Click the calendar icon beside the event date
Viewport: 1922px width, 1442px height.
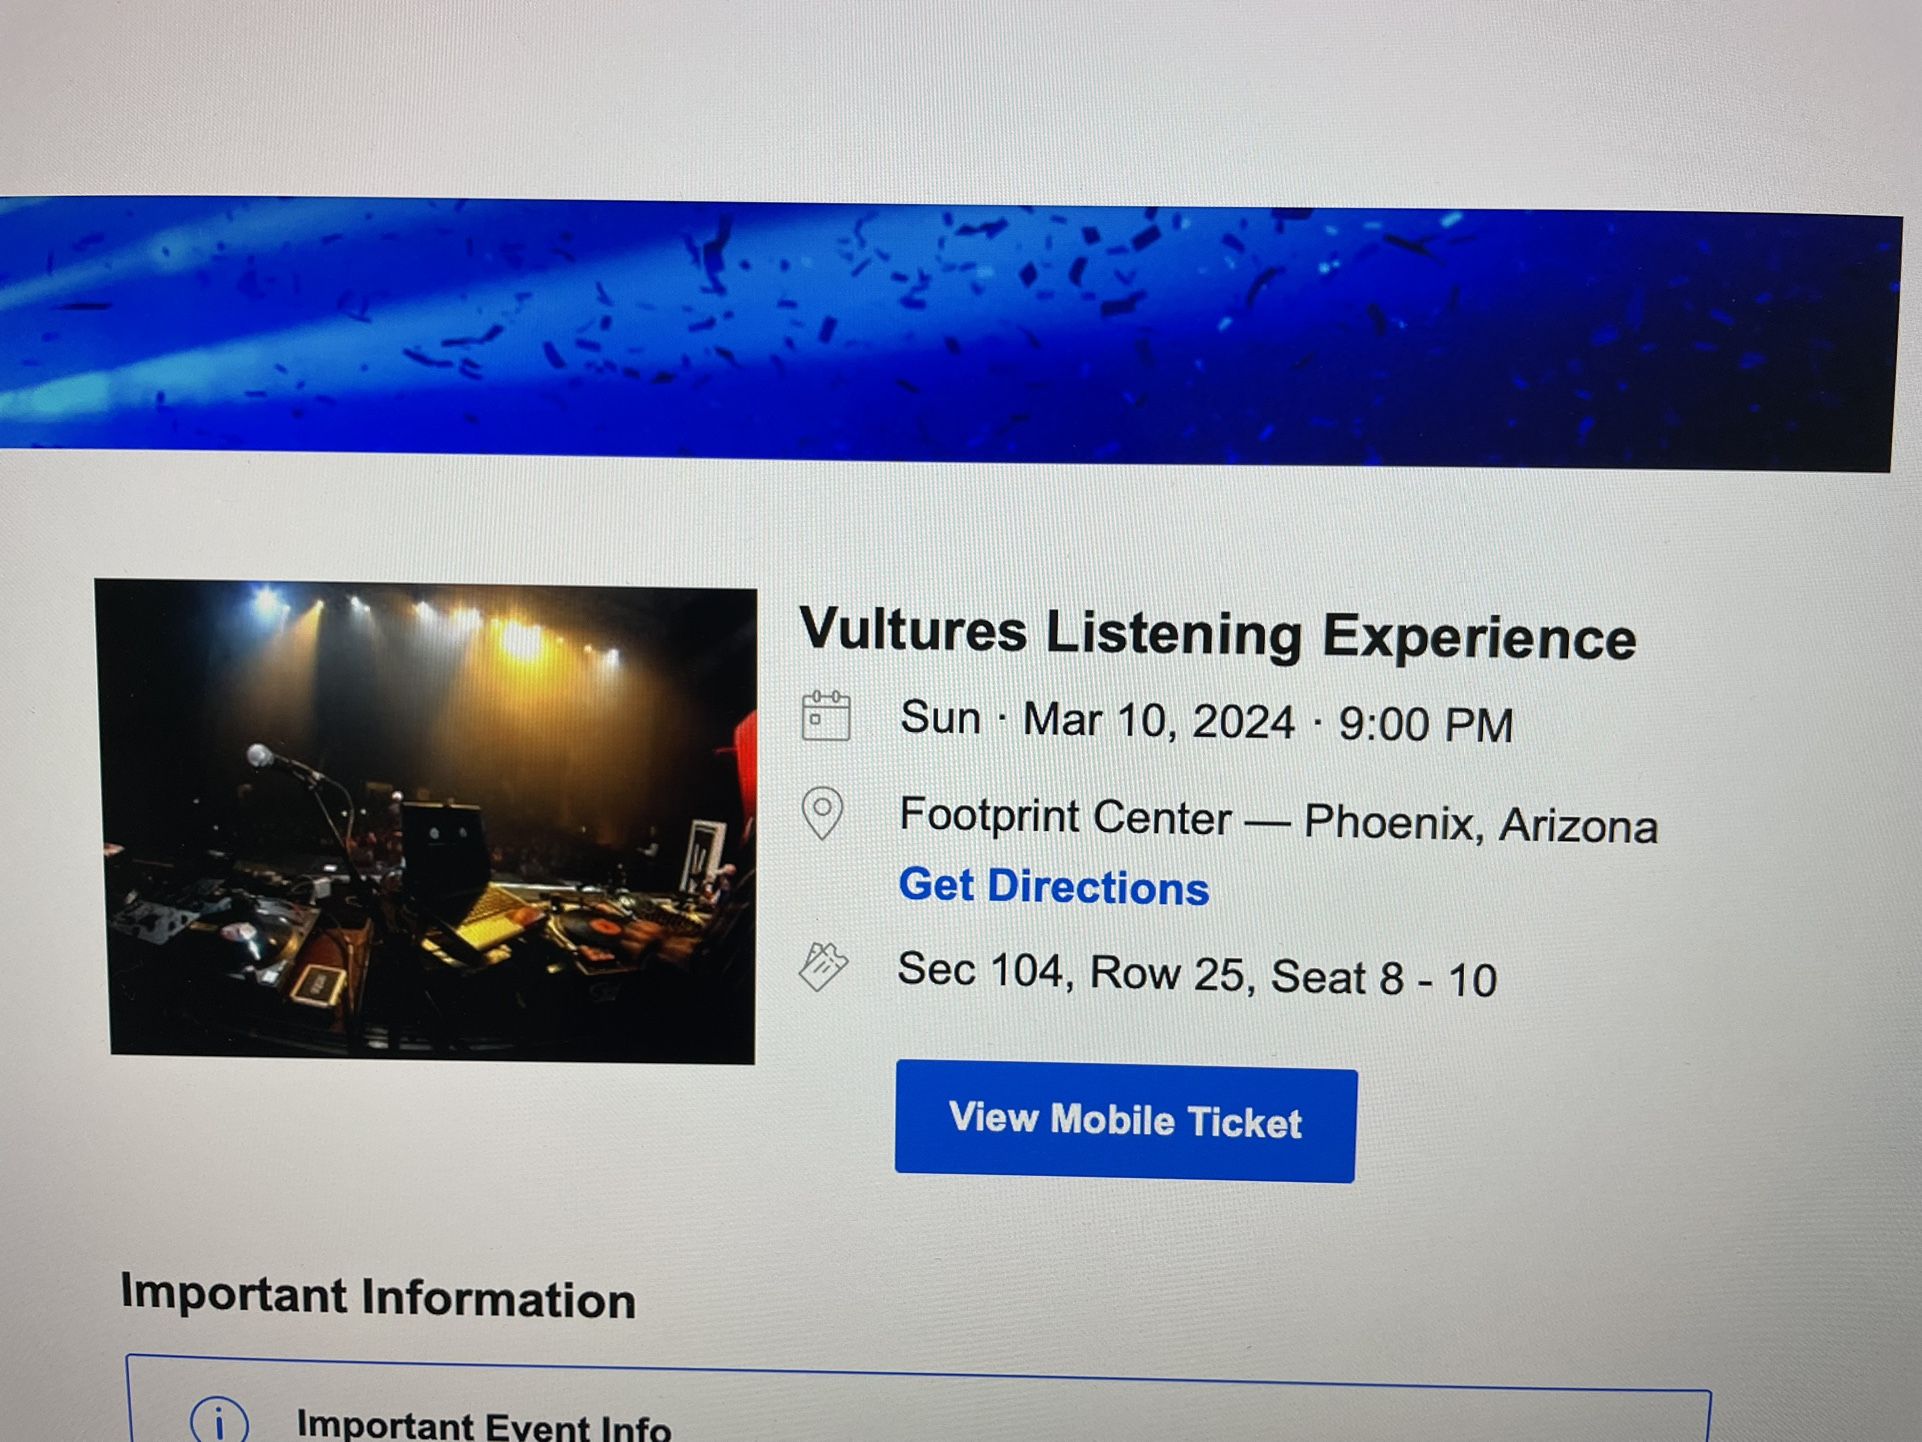(826, 715)
